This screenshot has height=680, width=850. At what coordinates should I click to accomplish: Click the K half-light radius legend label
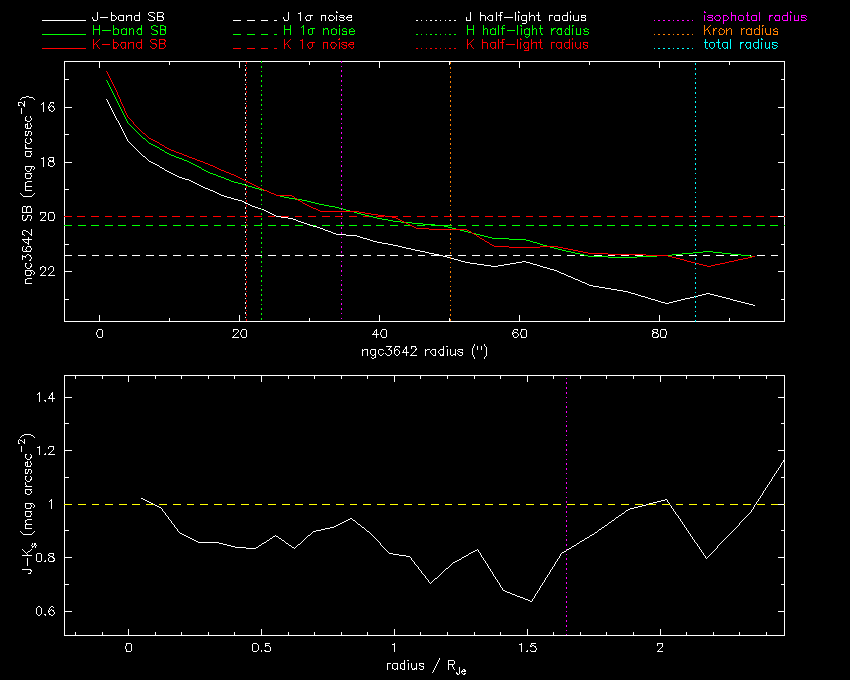click(x=527, y=46)
